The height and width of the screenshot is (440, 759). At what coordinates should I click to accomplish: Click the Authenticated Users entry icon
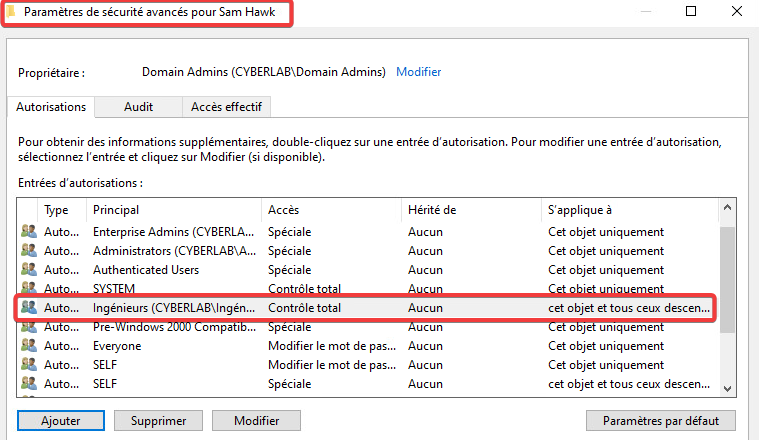tap(28, 270)
